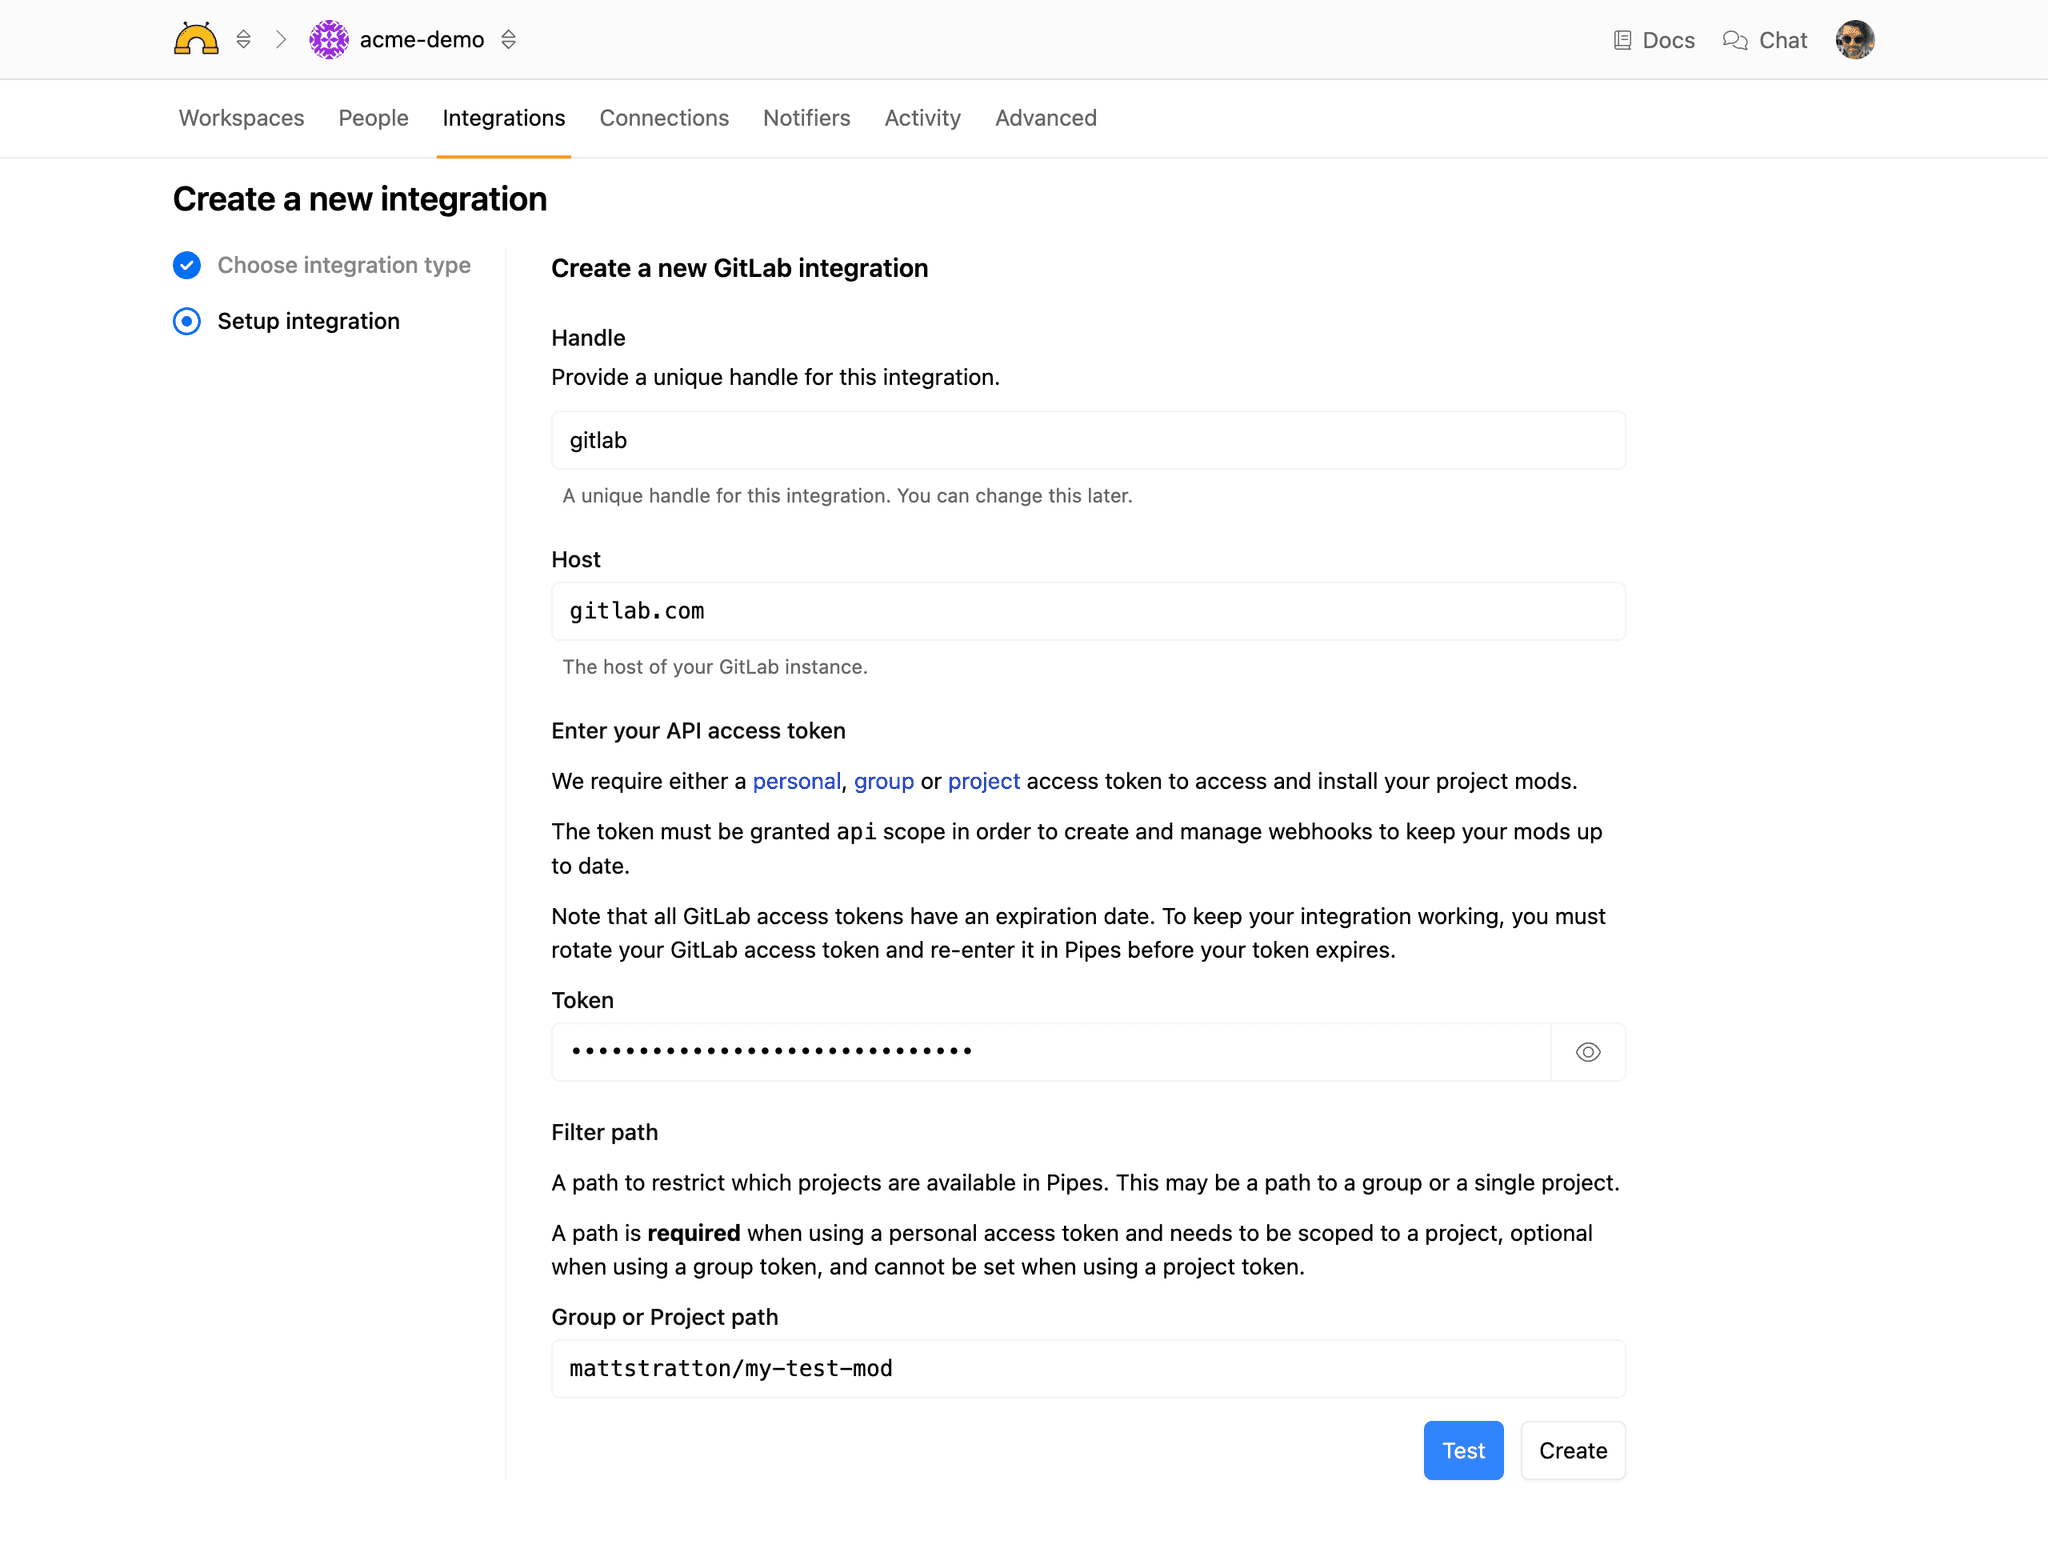Open the group access token link
The width and height of the screenshot is (2048, 1541).
click(884, 781)
